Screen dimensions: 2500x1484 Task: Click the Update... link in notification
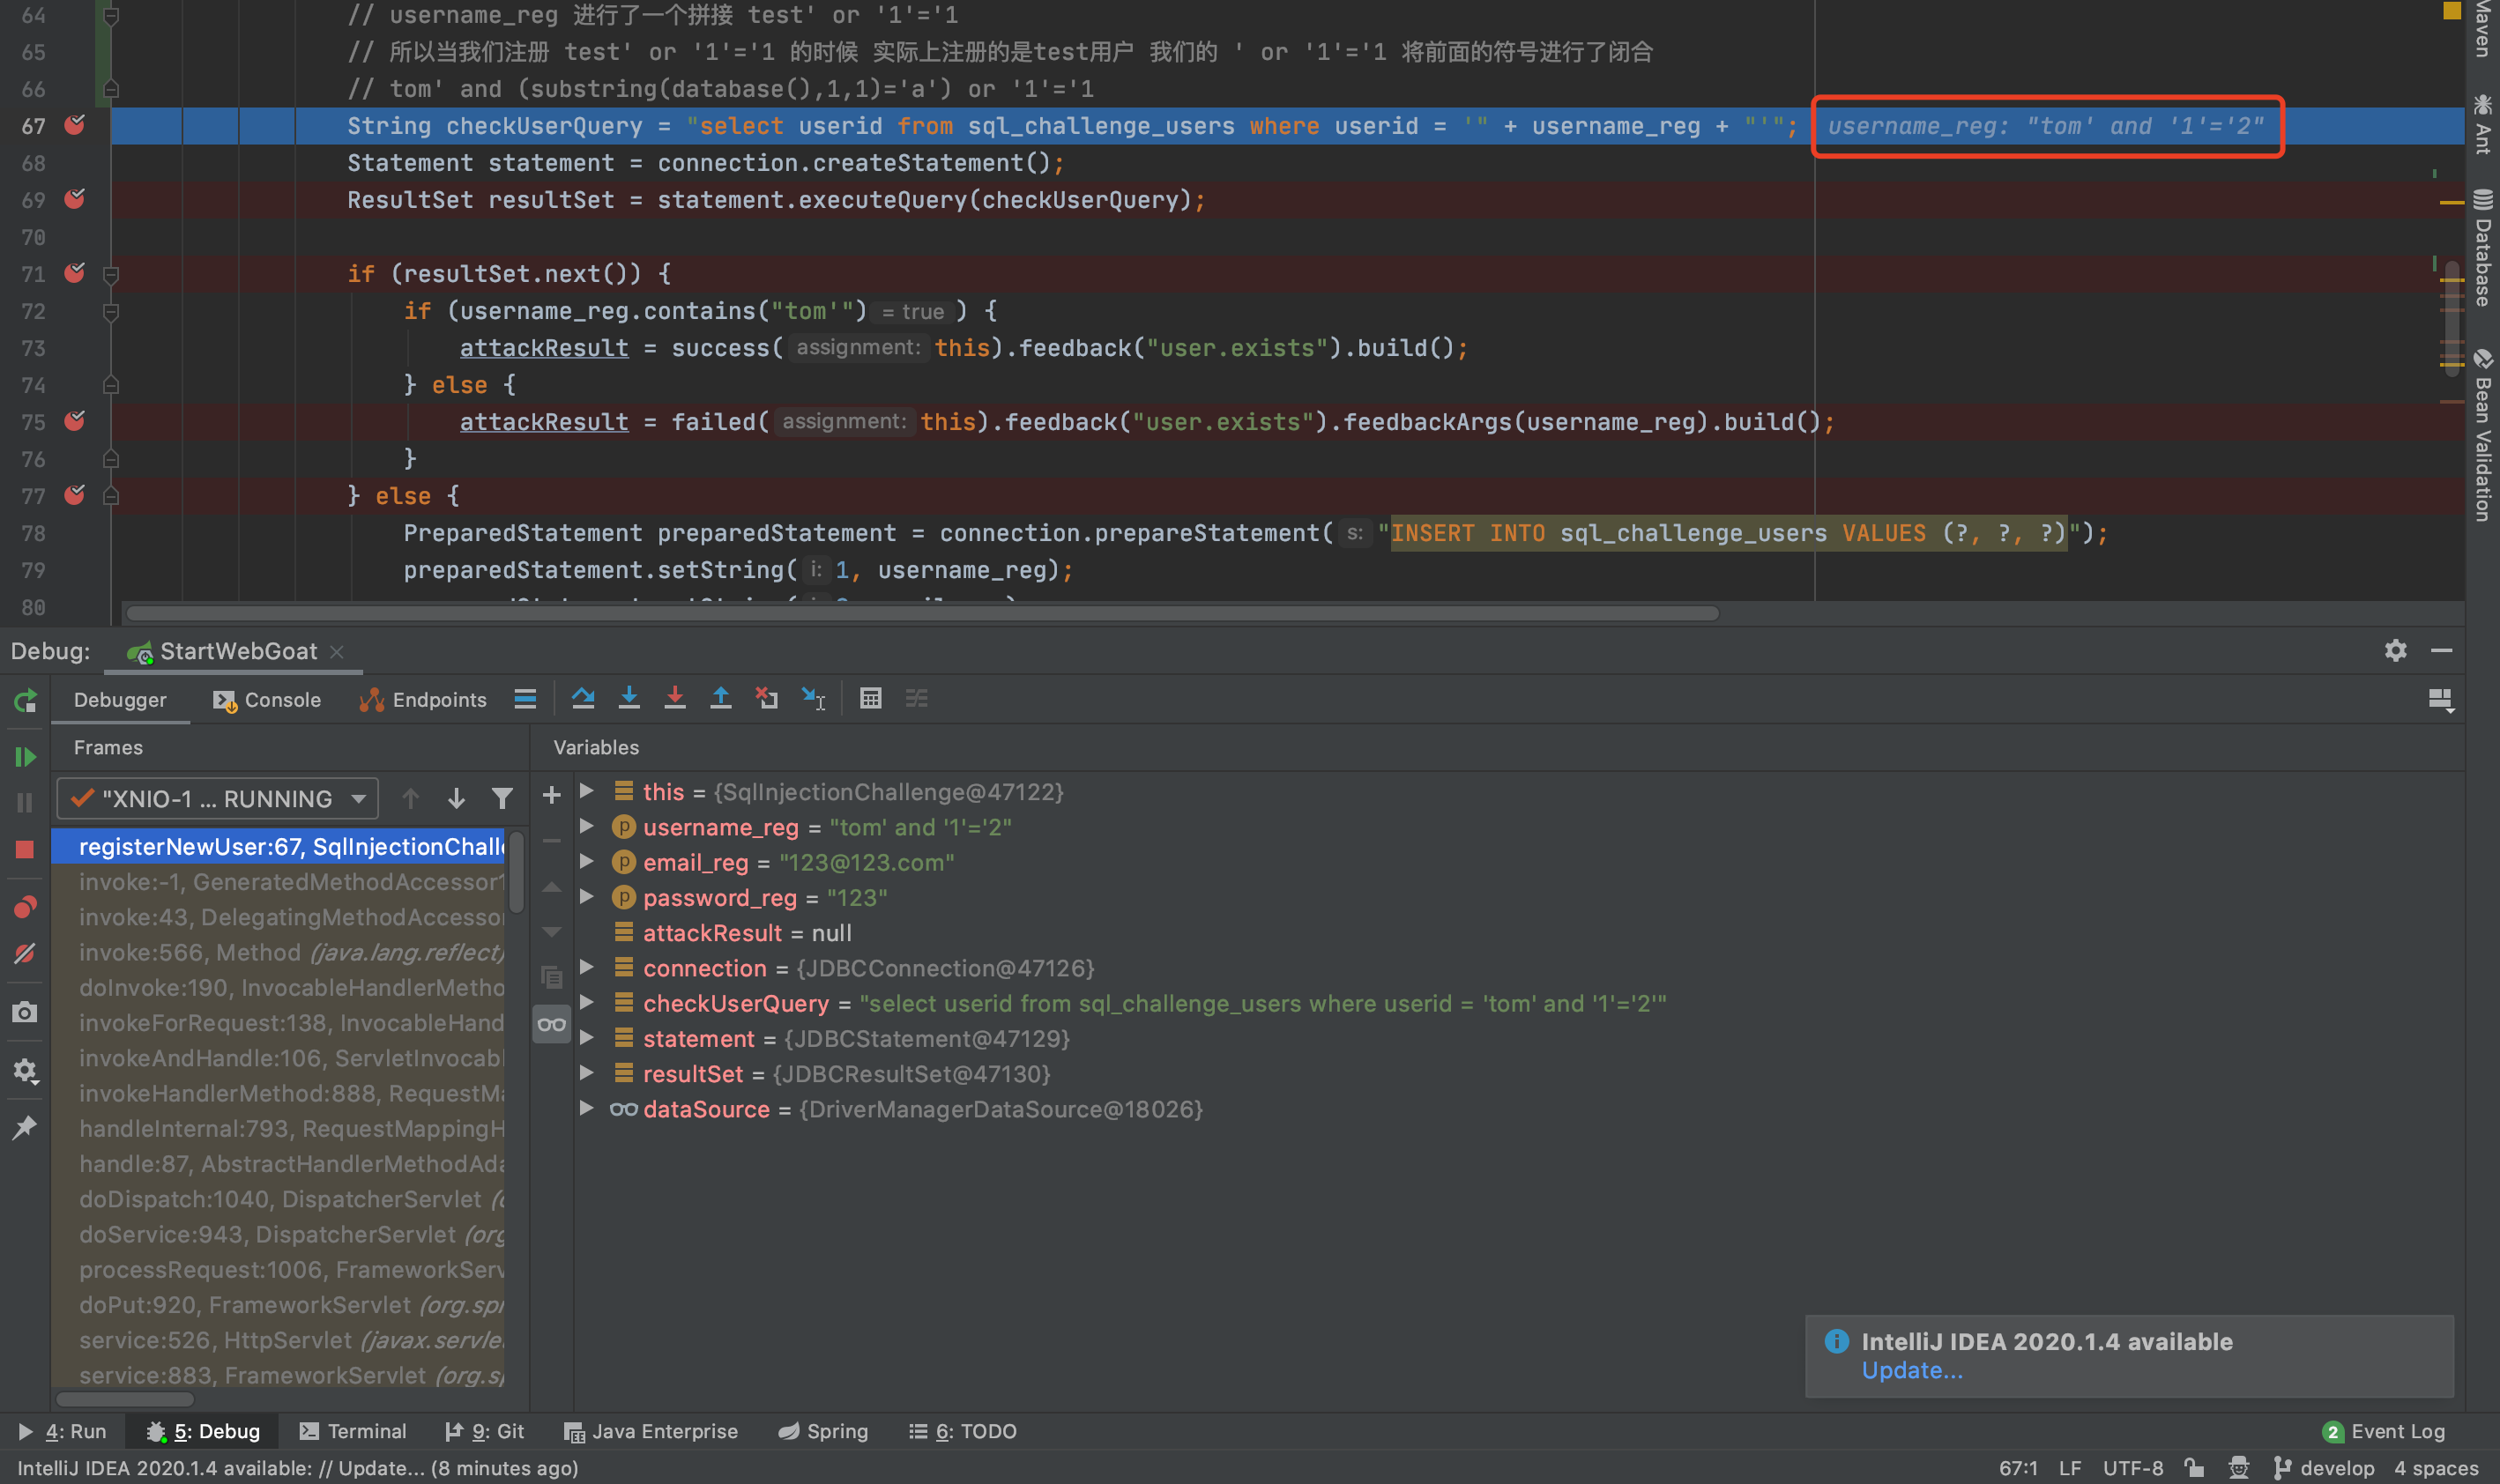(x=1911, y=1371)
